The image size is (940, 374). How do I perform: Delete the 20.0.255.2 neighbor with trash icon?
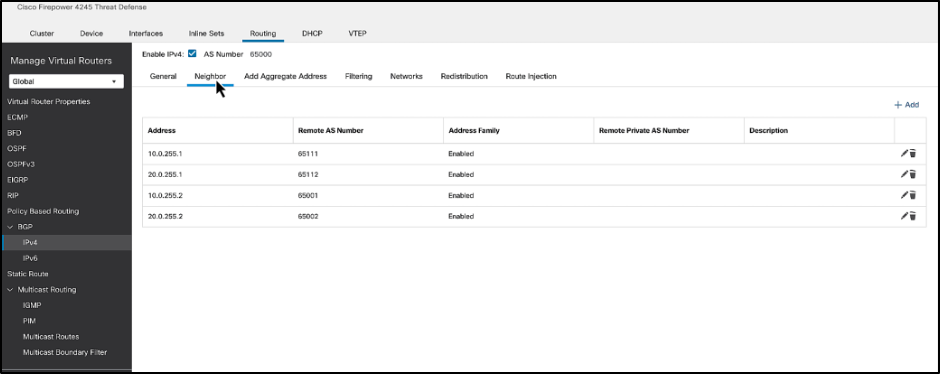click(912, 216)
